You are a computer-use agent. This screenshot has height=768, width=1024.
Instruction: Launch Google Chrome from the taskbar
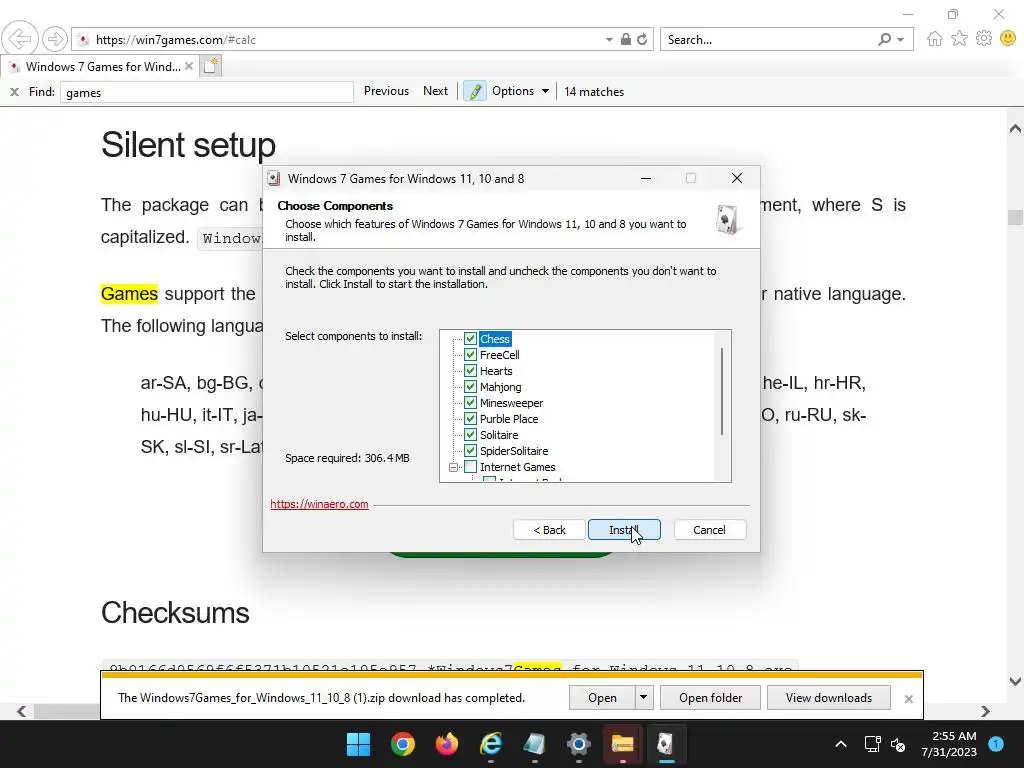(403, 744)
